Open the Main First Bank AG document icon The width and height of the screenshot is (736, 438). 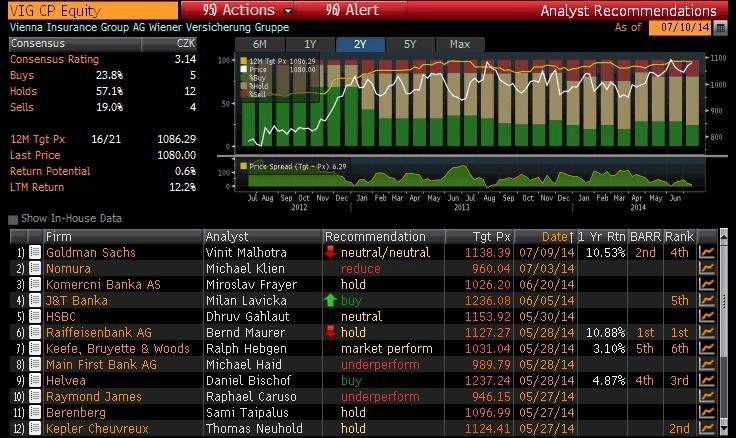click(x=35, y=364)
